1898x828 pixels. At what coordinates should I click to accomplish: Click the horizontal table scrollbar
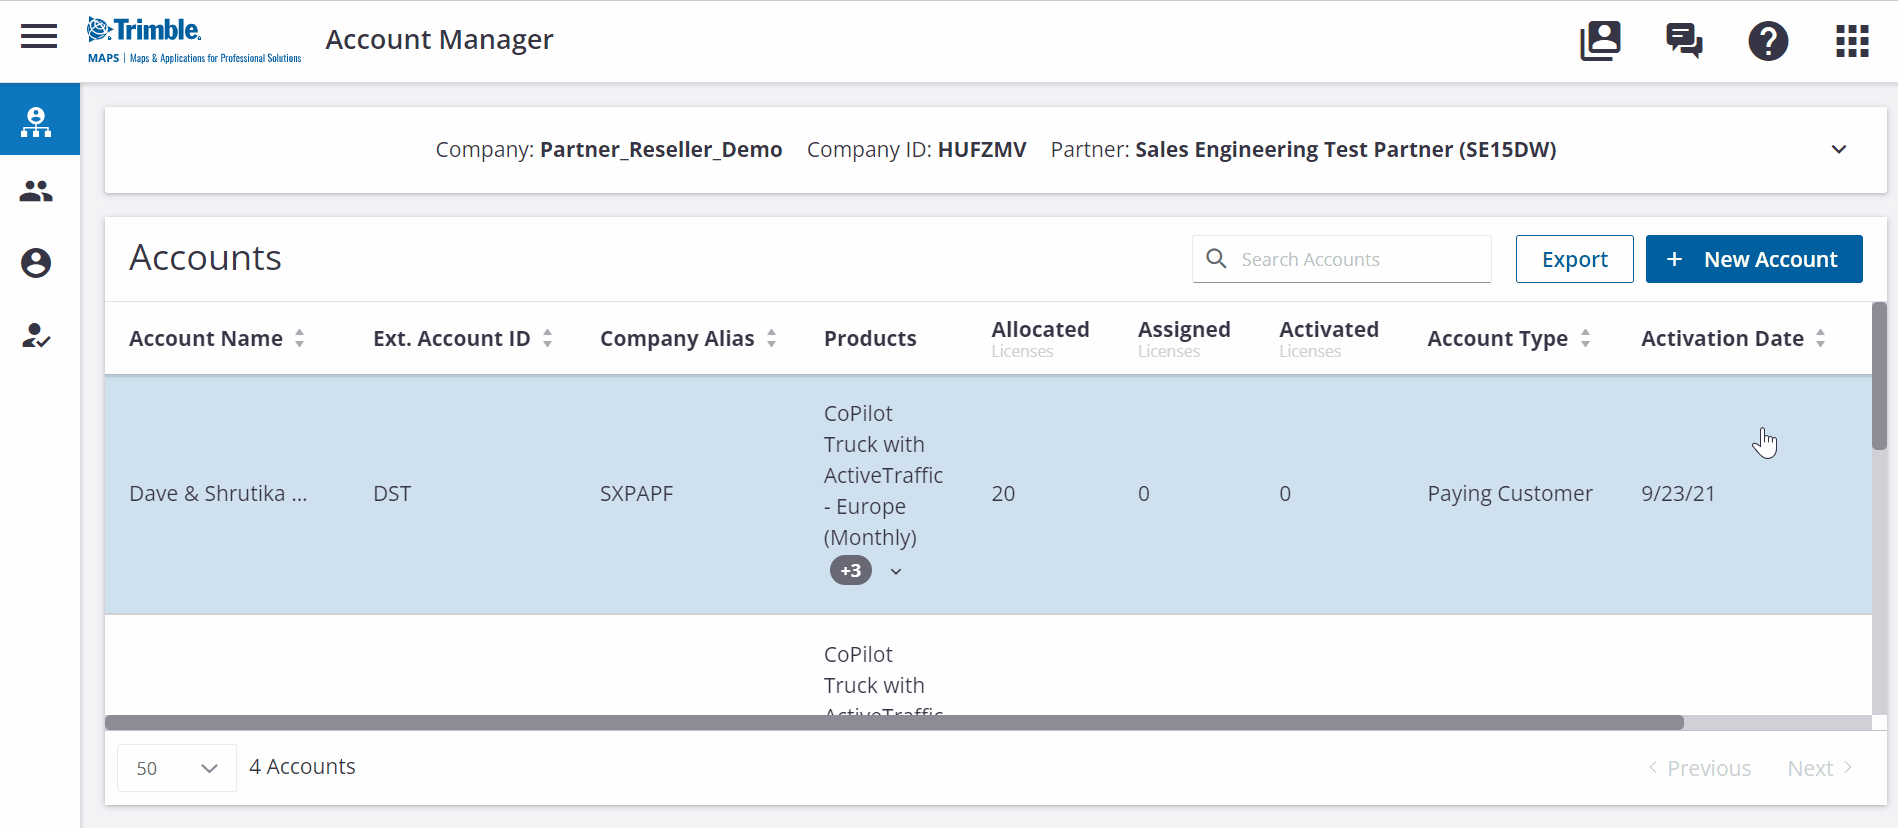(x=894, y=722)
